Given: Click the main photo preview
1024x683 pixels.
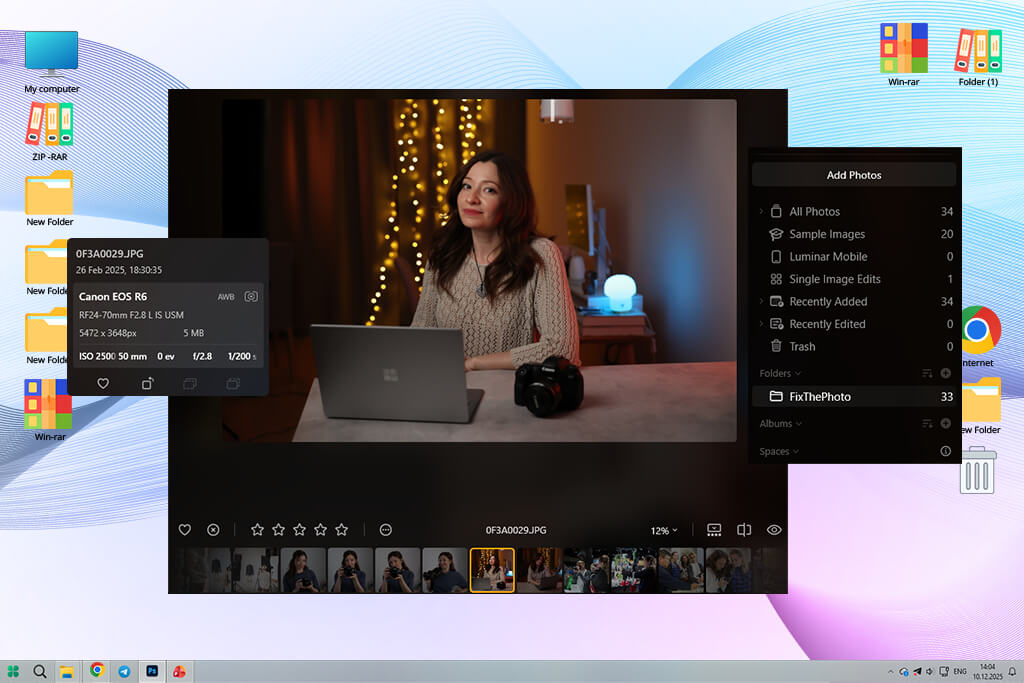Looking at the screenshot, I should point(479,270).
